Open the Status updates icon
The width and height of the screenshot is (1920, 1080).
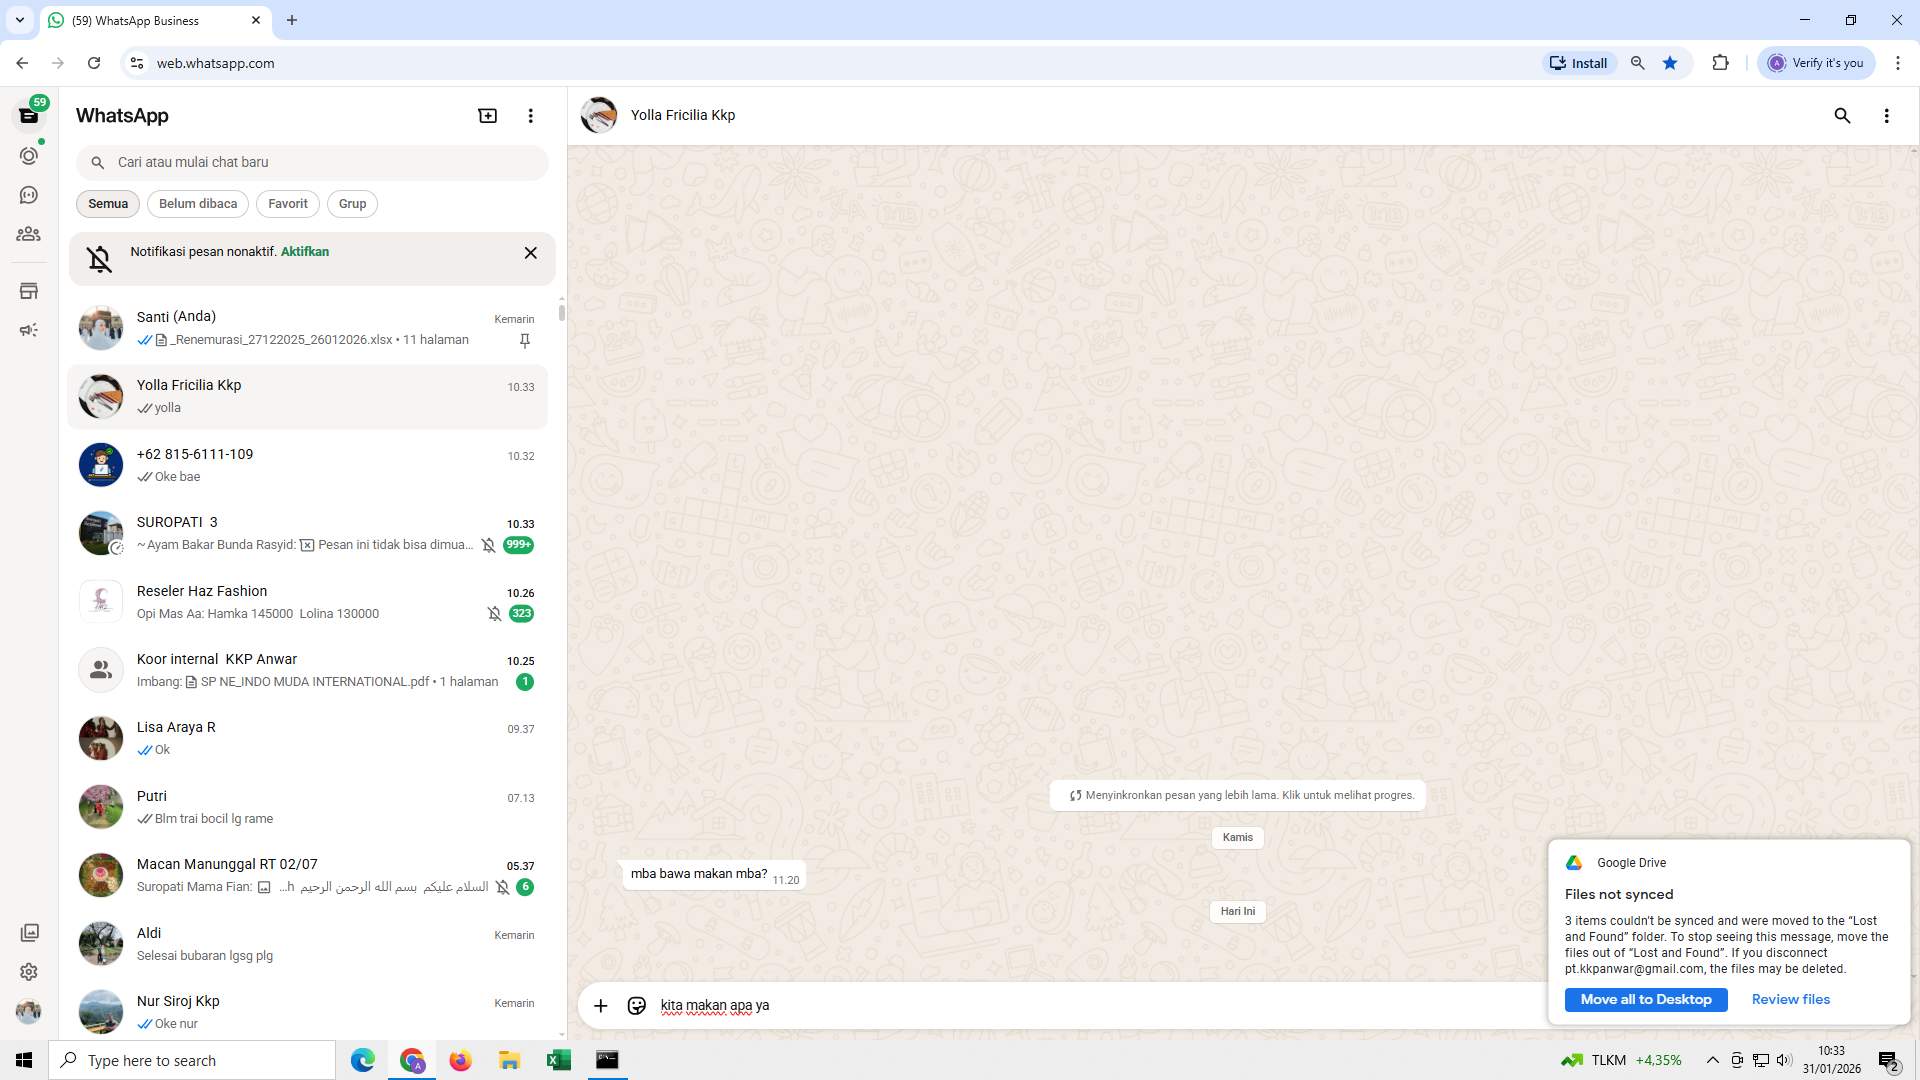29,156
